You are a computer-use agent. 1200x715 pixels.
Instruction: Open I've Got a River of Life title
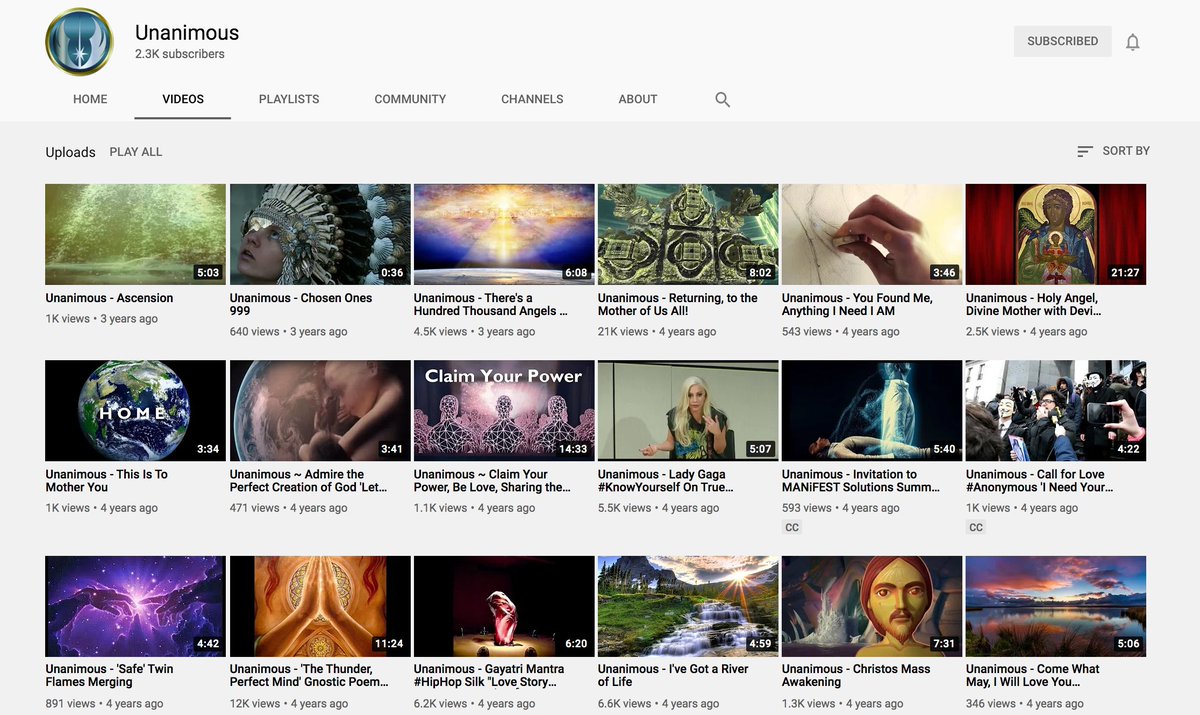click(x=673, y=676)
